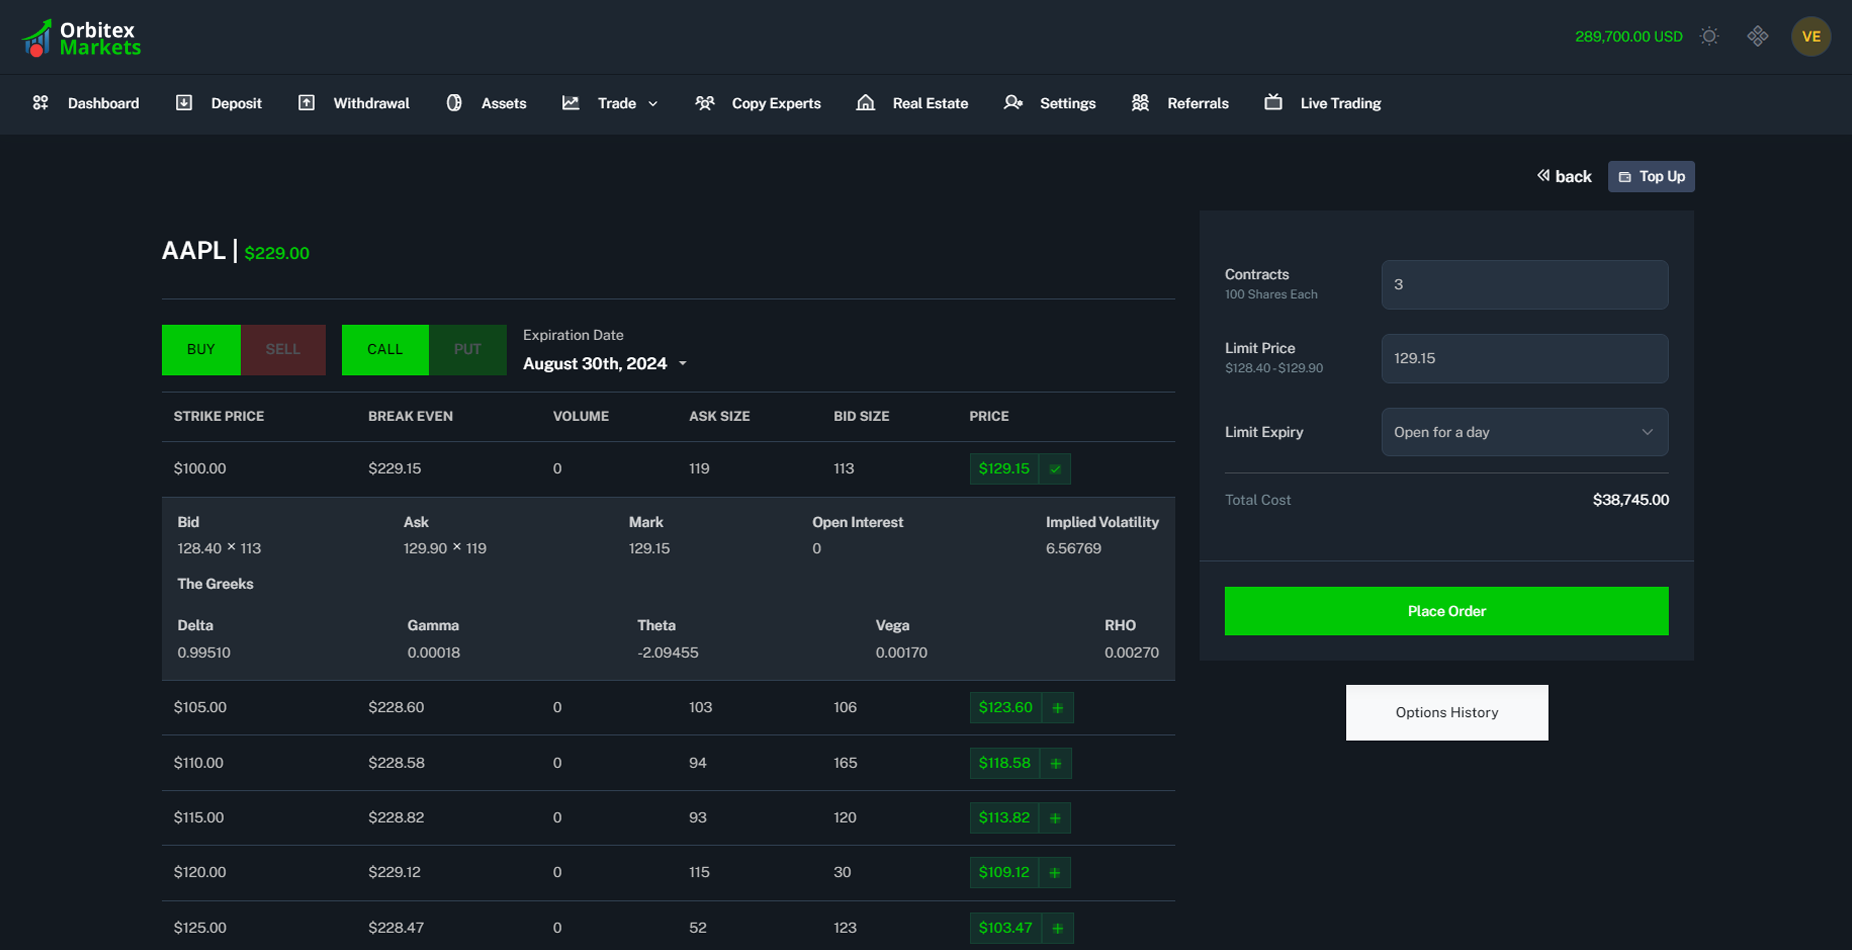The image size is (1853, 950).
Task: Deselect the checkmark beside $129.15 price
Action: tap(1055, 469)
